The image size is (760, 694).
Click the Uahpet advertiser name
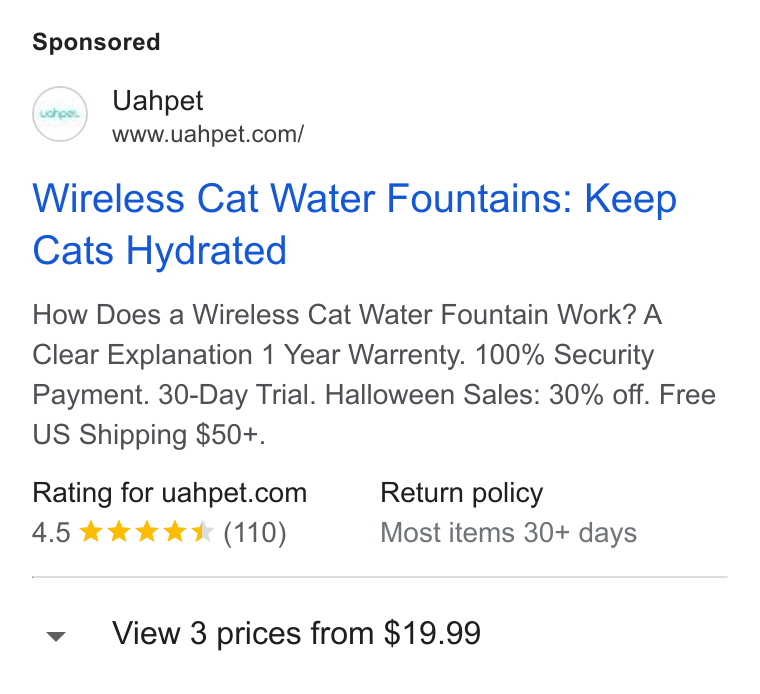[158, 101]
